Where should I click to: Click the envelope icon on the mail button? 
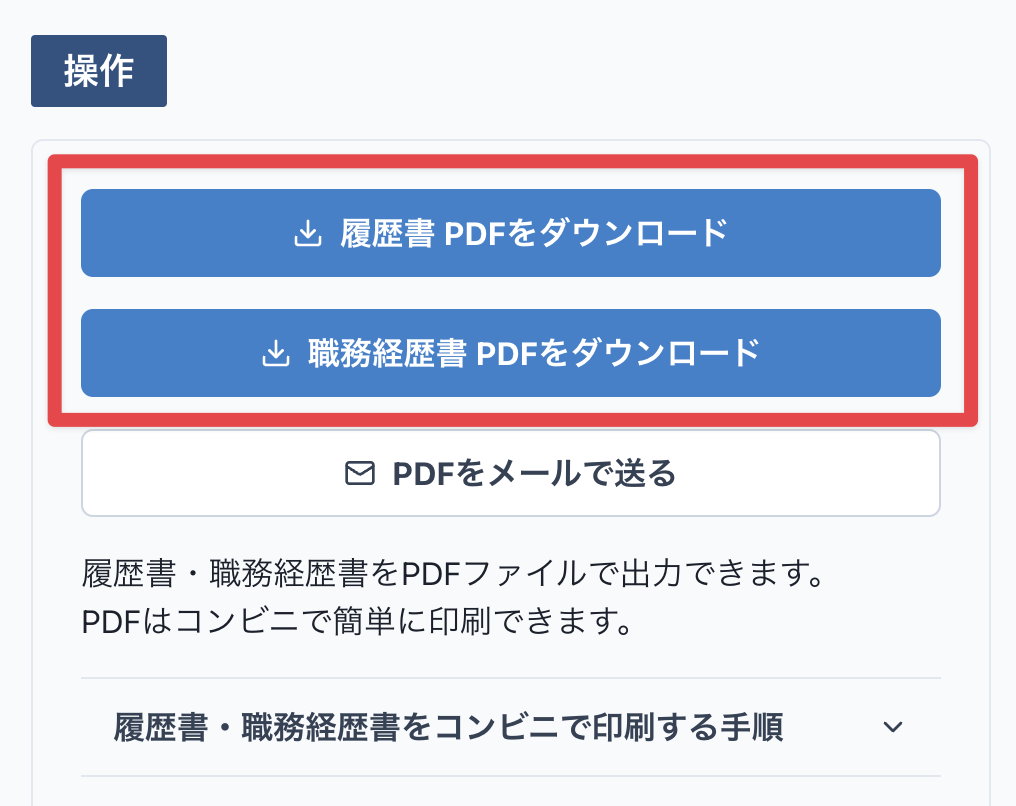[x=360, y=473]
